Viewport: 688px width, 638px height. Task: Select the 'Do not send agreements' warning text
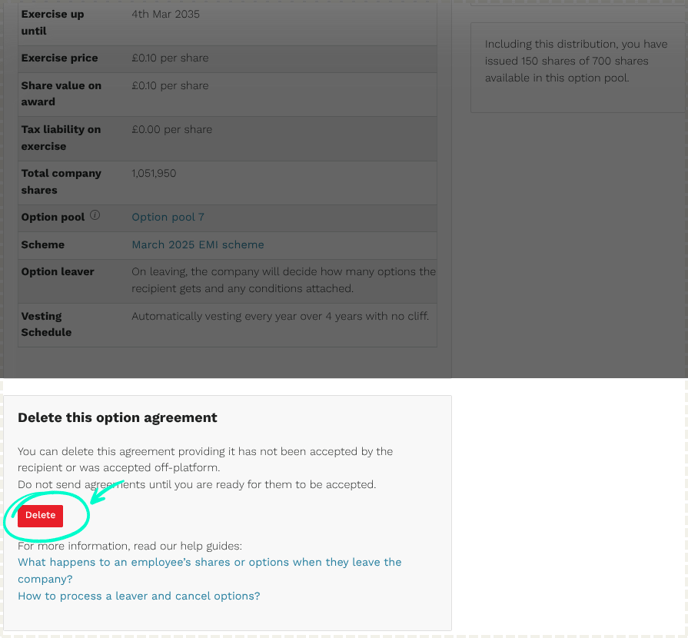pos(197,484)
